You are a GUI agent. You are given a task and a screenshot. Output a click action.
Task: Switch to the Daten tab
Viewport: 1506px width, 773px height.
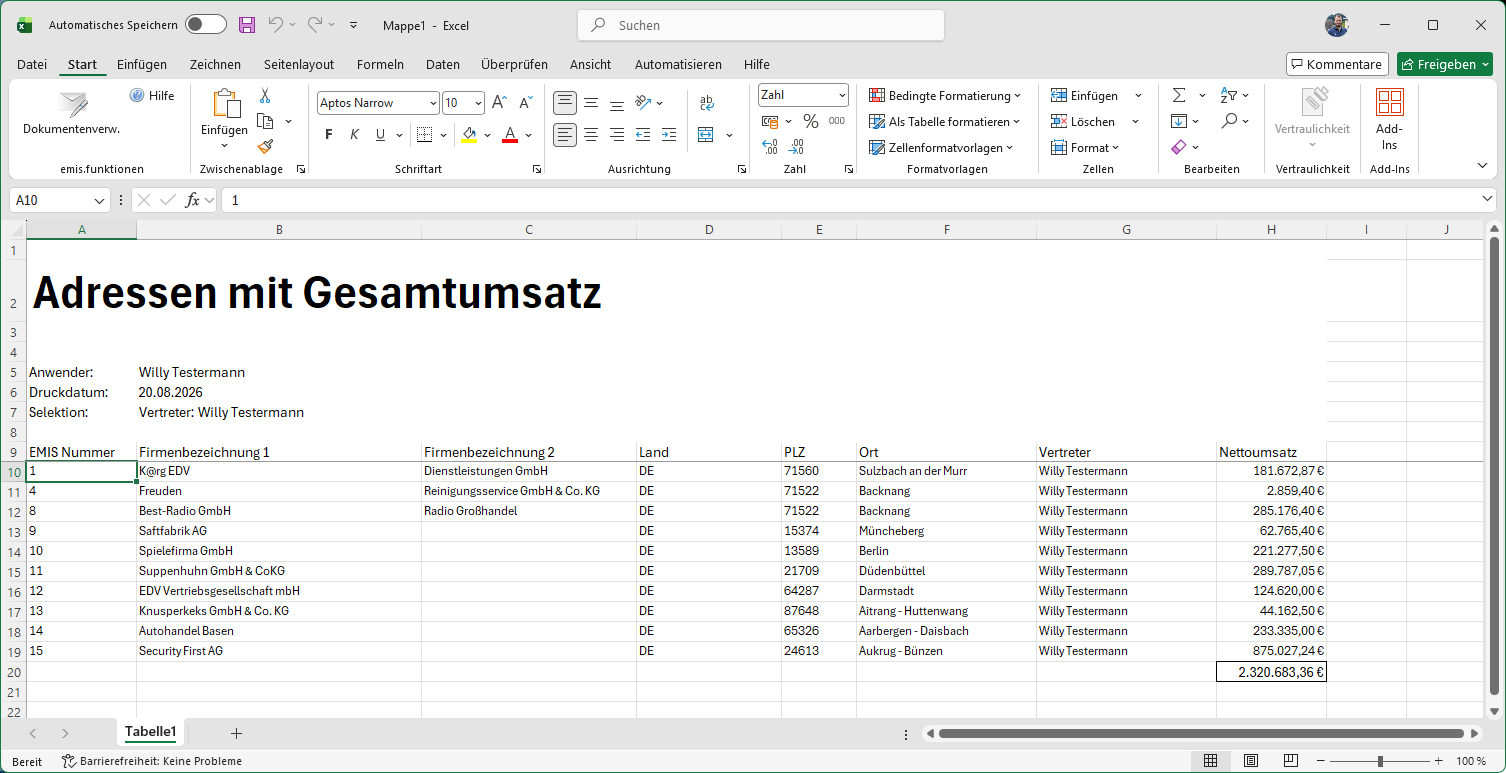[443, 64]
